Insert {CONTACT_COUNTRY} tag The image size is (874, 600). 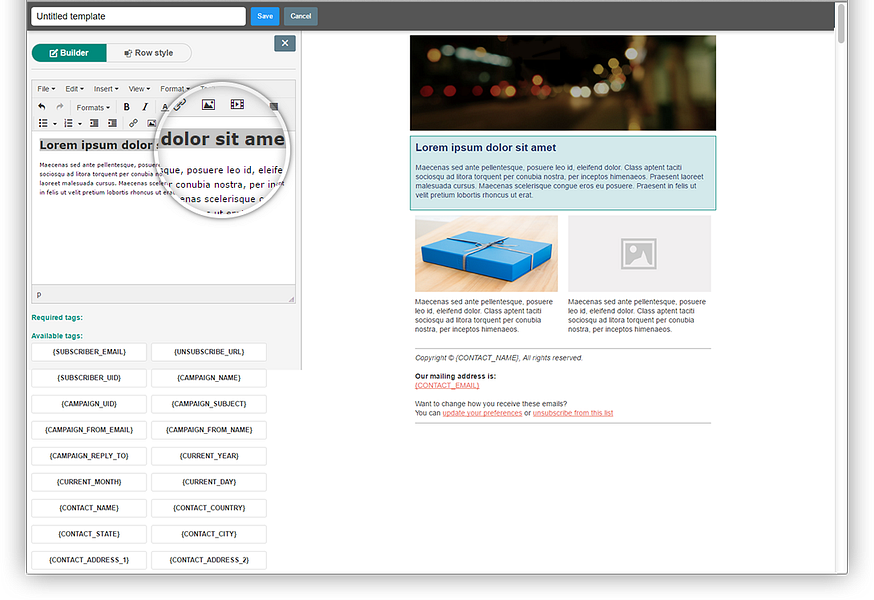pos(209,508)
